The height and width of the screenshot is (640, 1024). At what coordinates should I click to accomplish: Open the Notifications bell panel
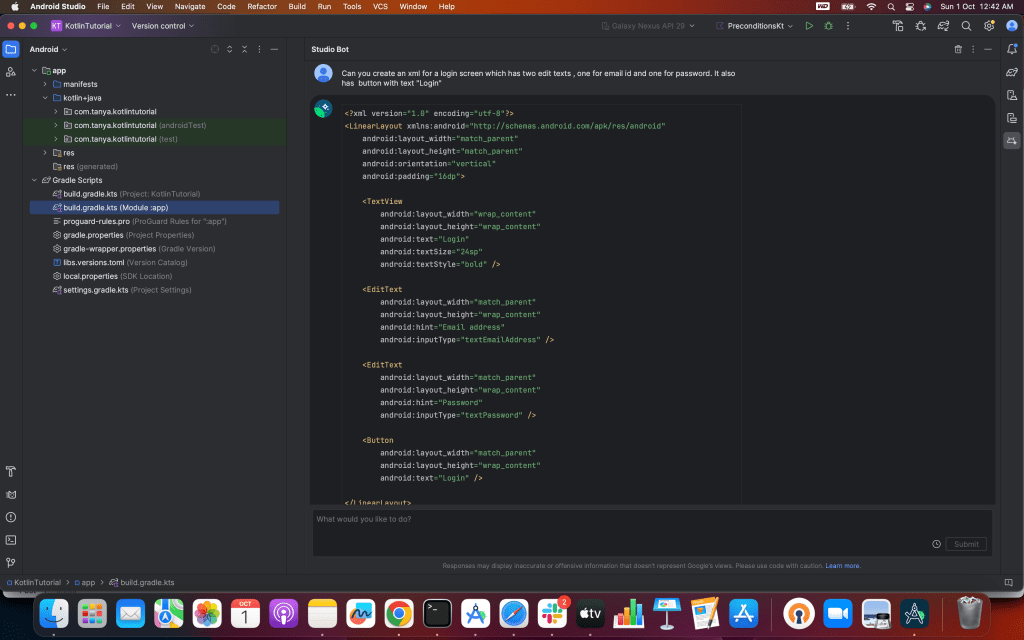click(1011, 49)
